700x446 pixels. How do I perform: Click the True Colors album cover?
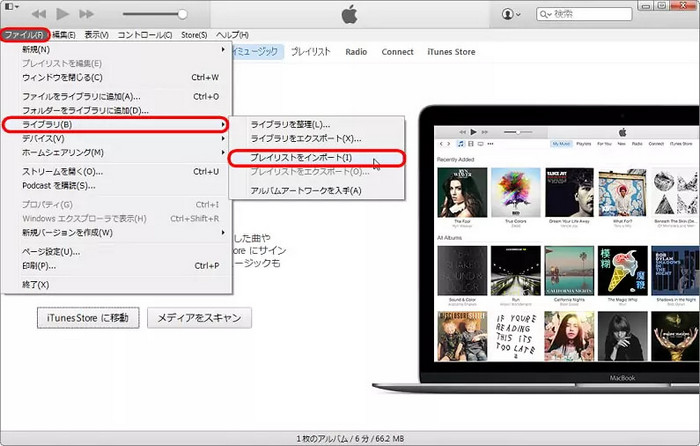516,192
